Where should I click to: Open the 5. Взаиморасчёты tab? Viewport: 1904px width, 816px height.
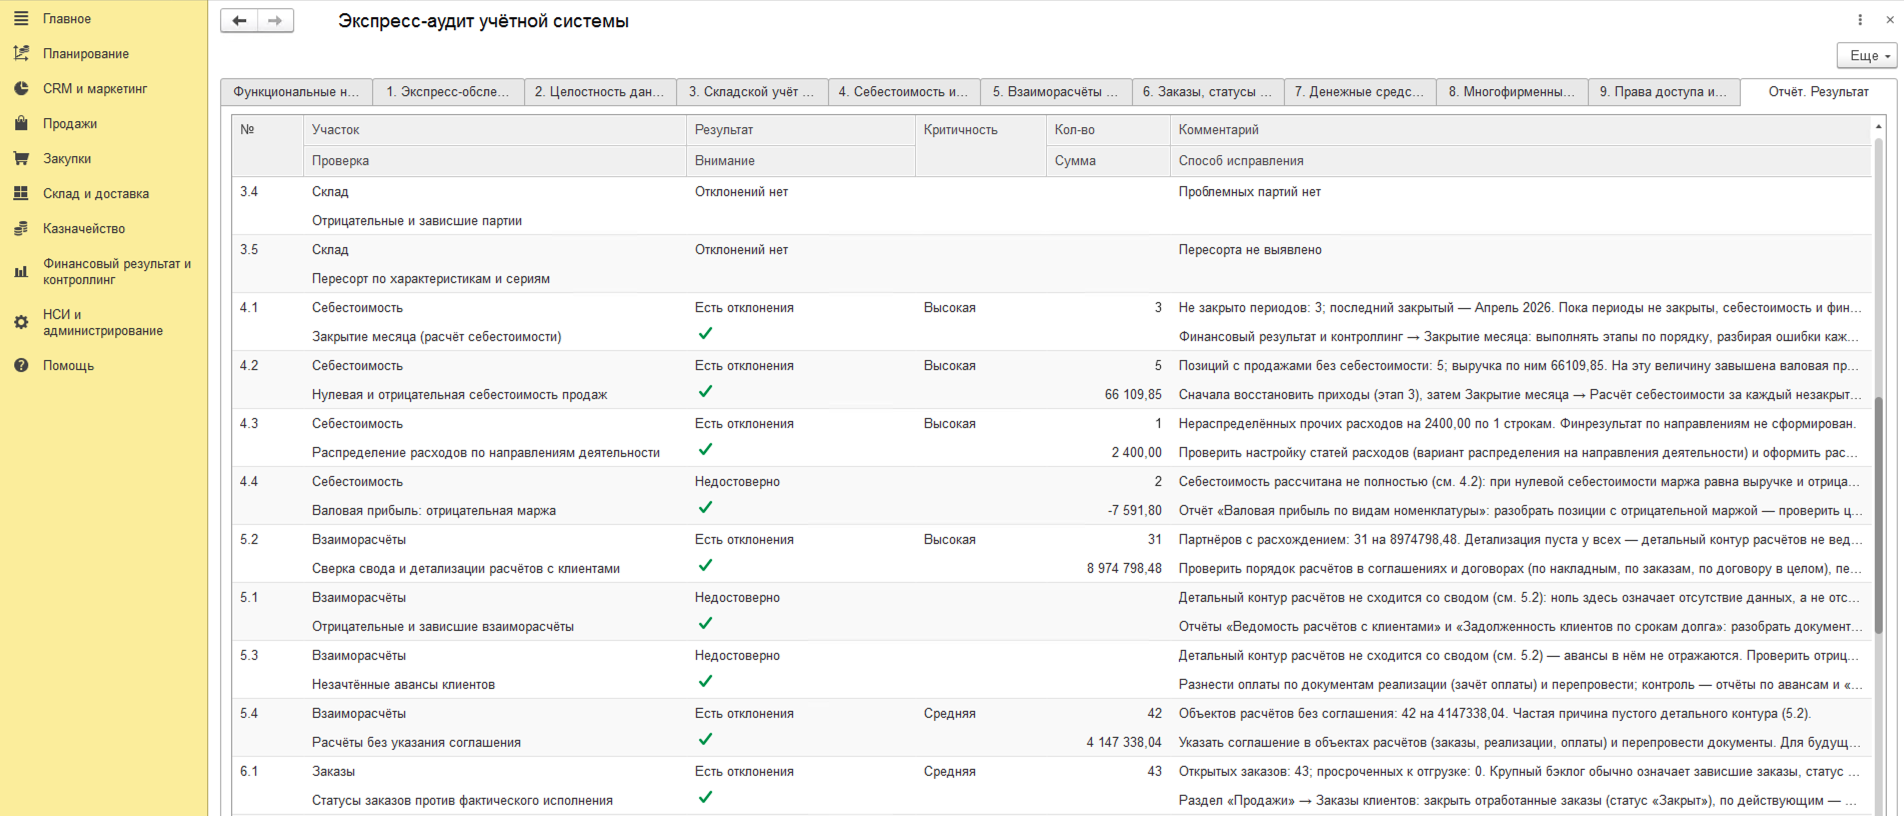click(x=1056, y=92)
